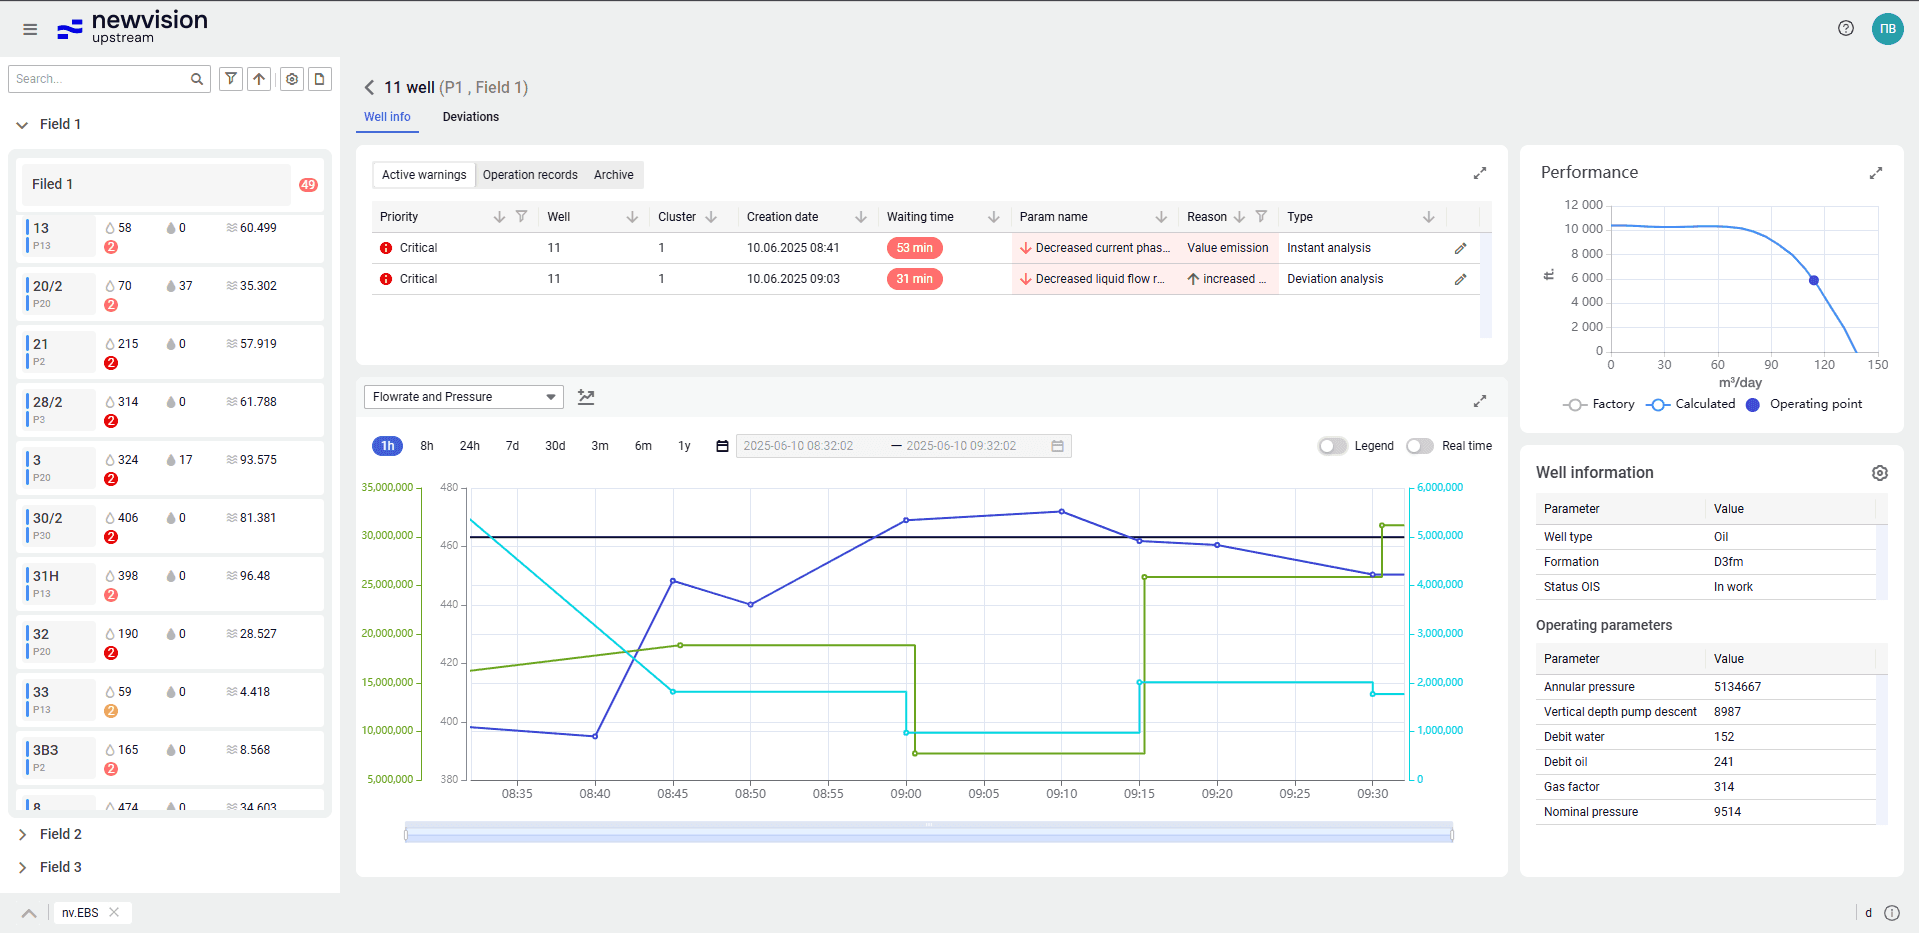Expand the bottom panel with up chevron
1919x933 pixels.
click(x=29, y=913)
